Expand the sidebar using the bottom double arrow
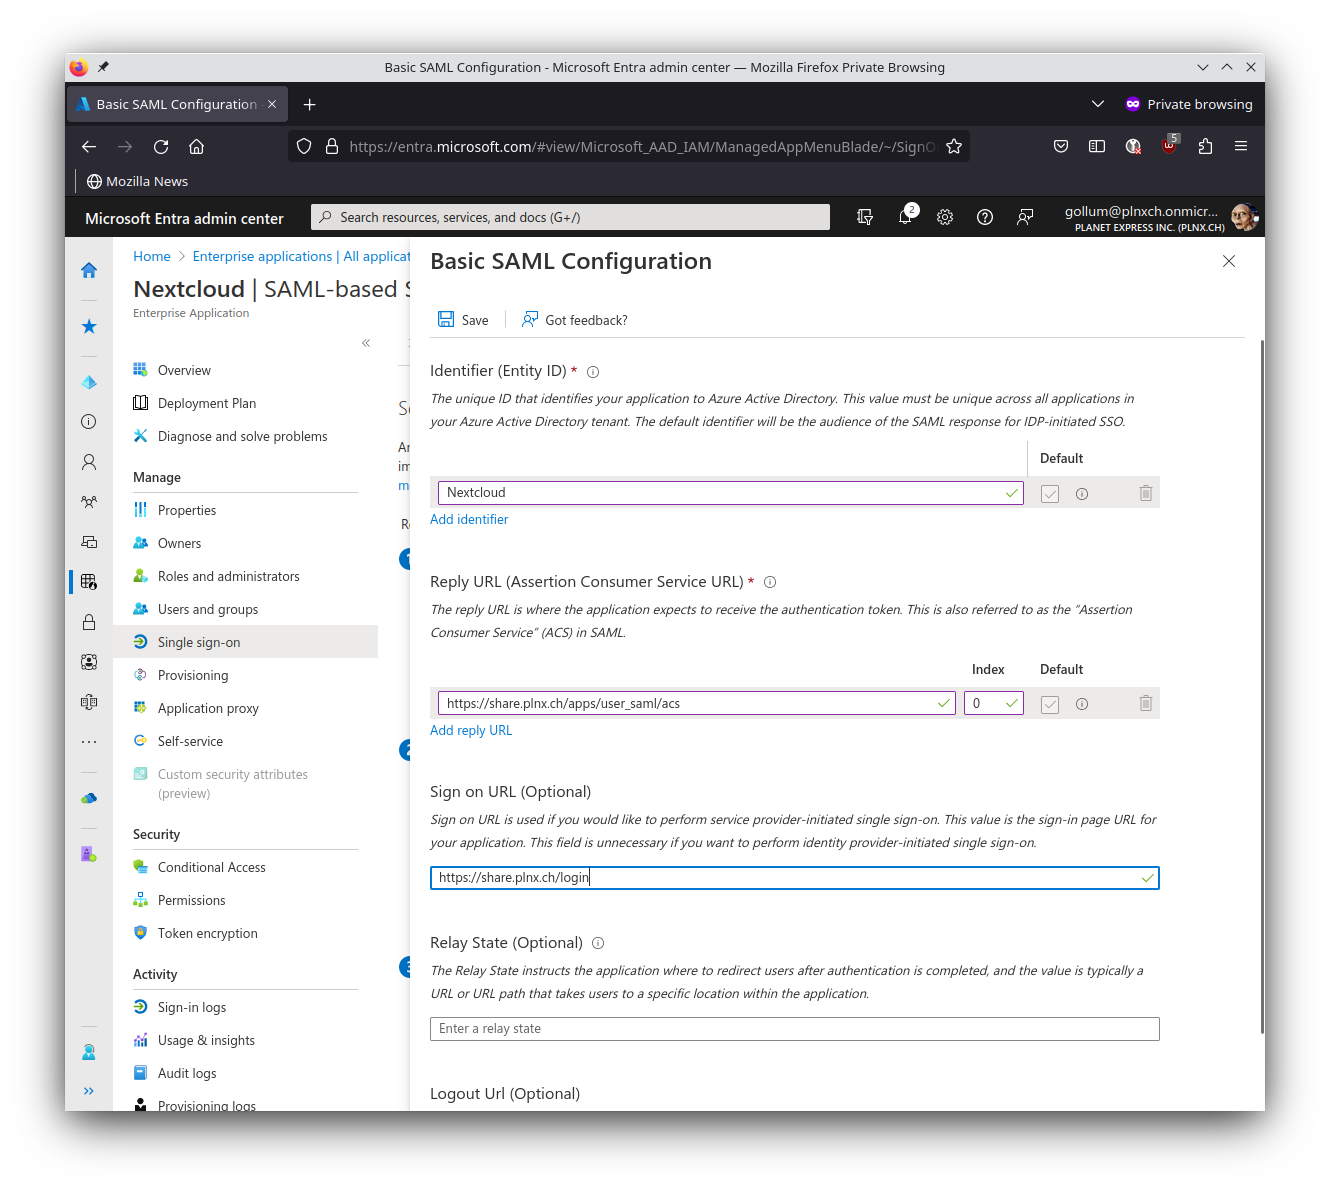 click(x=88, y=1090)
